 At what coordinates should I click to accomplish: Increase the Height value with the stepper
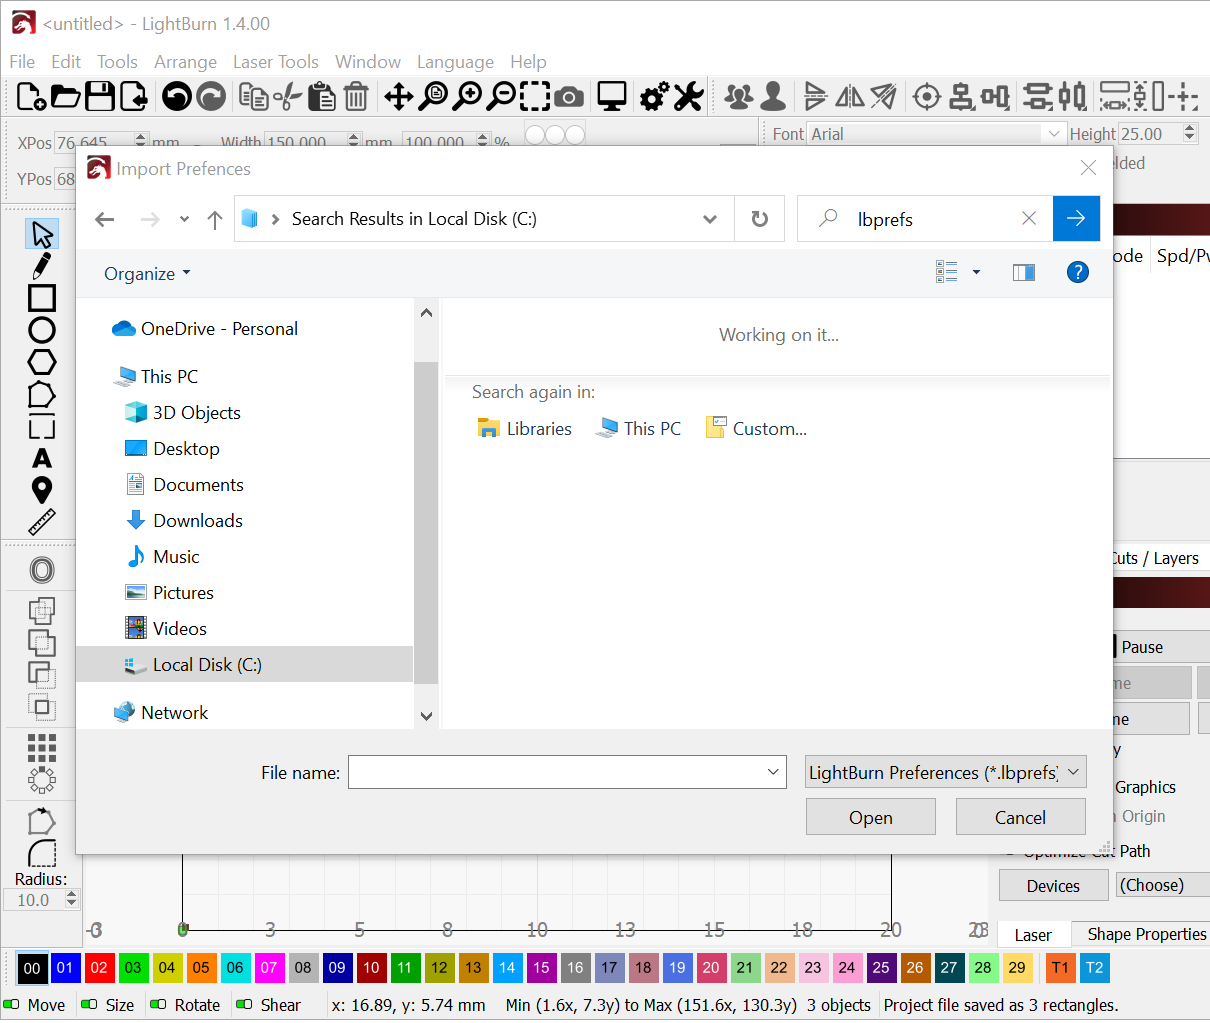coord(1189,129)
